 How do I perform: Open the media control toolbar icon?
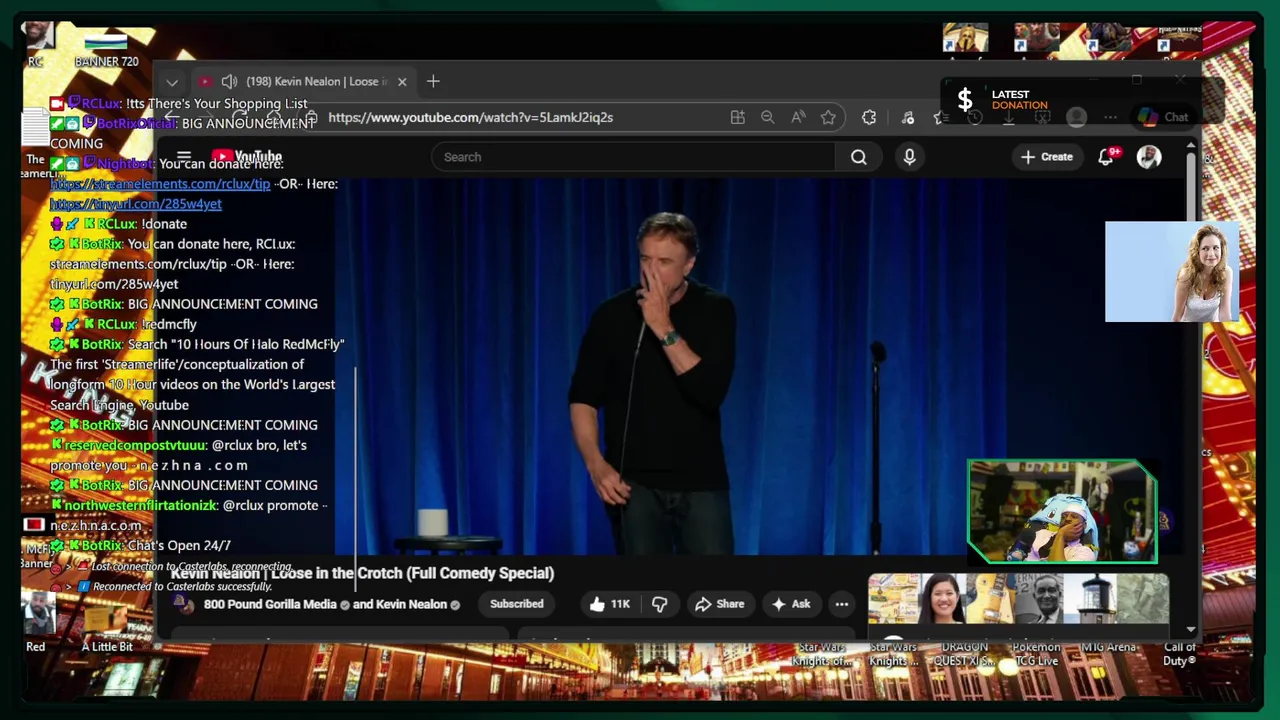tap(908, 117)
